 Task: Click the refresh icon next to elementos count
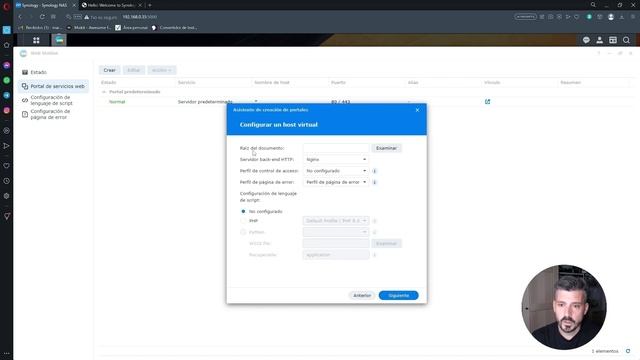pos(628,351)
